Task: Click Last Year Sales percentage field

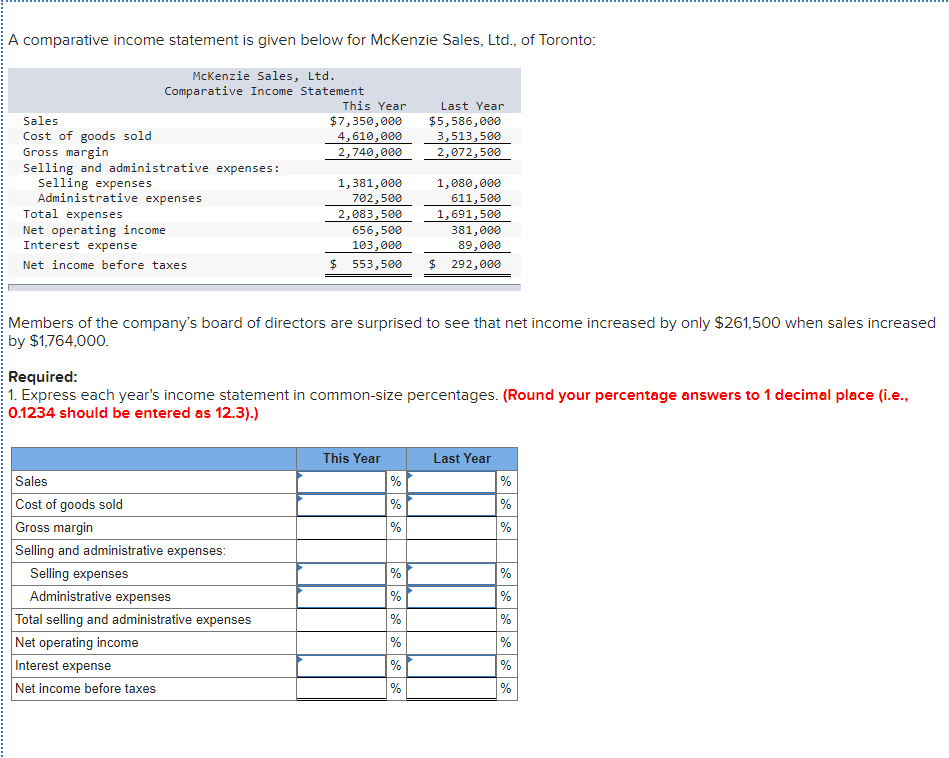Action: pos(452,481)
